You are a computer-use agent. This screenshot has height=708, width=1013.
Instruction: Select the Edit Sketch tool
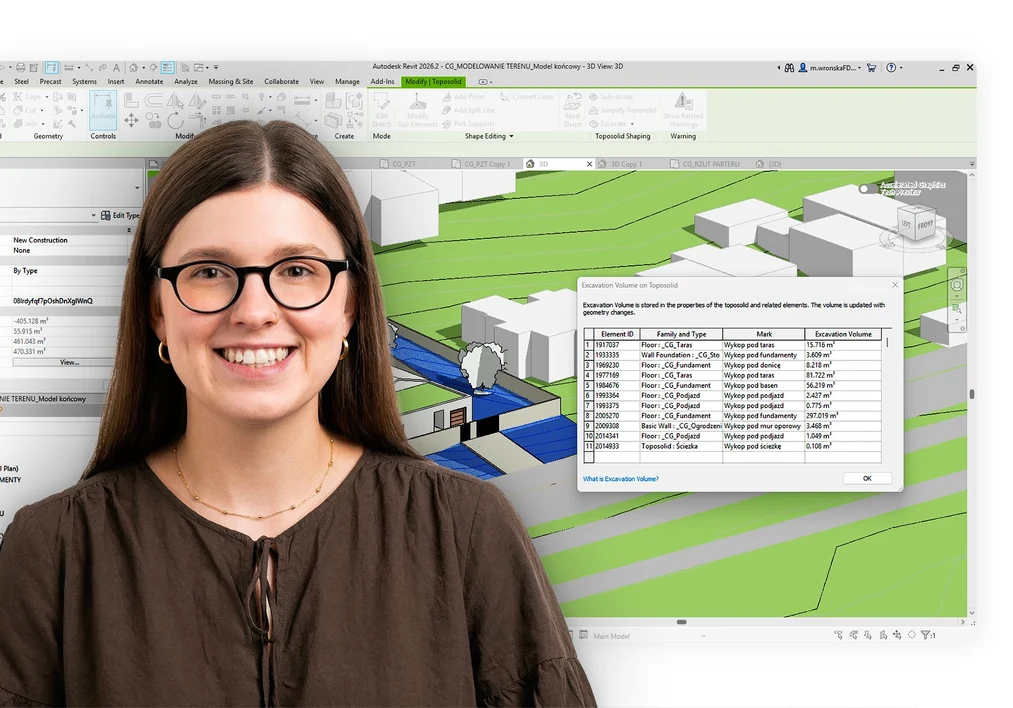pos(381,110)
